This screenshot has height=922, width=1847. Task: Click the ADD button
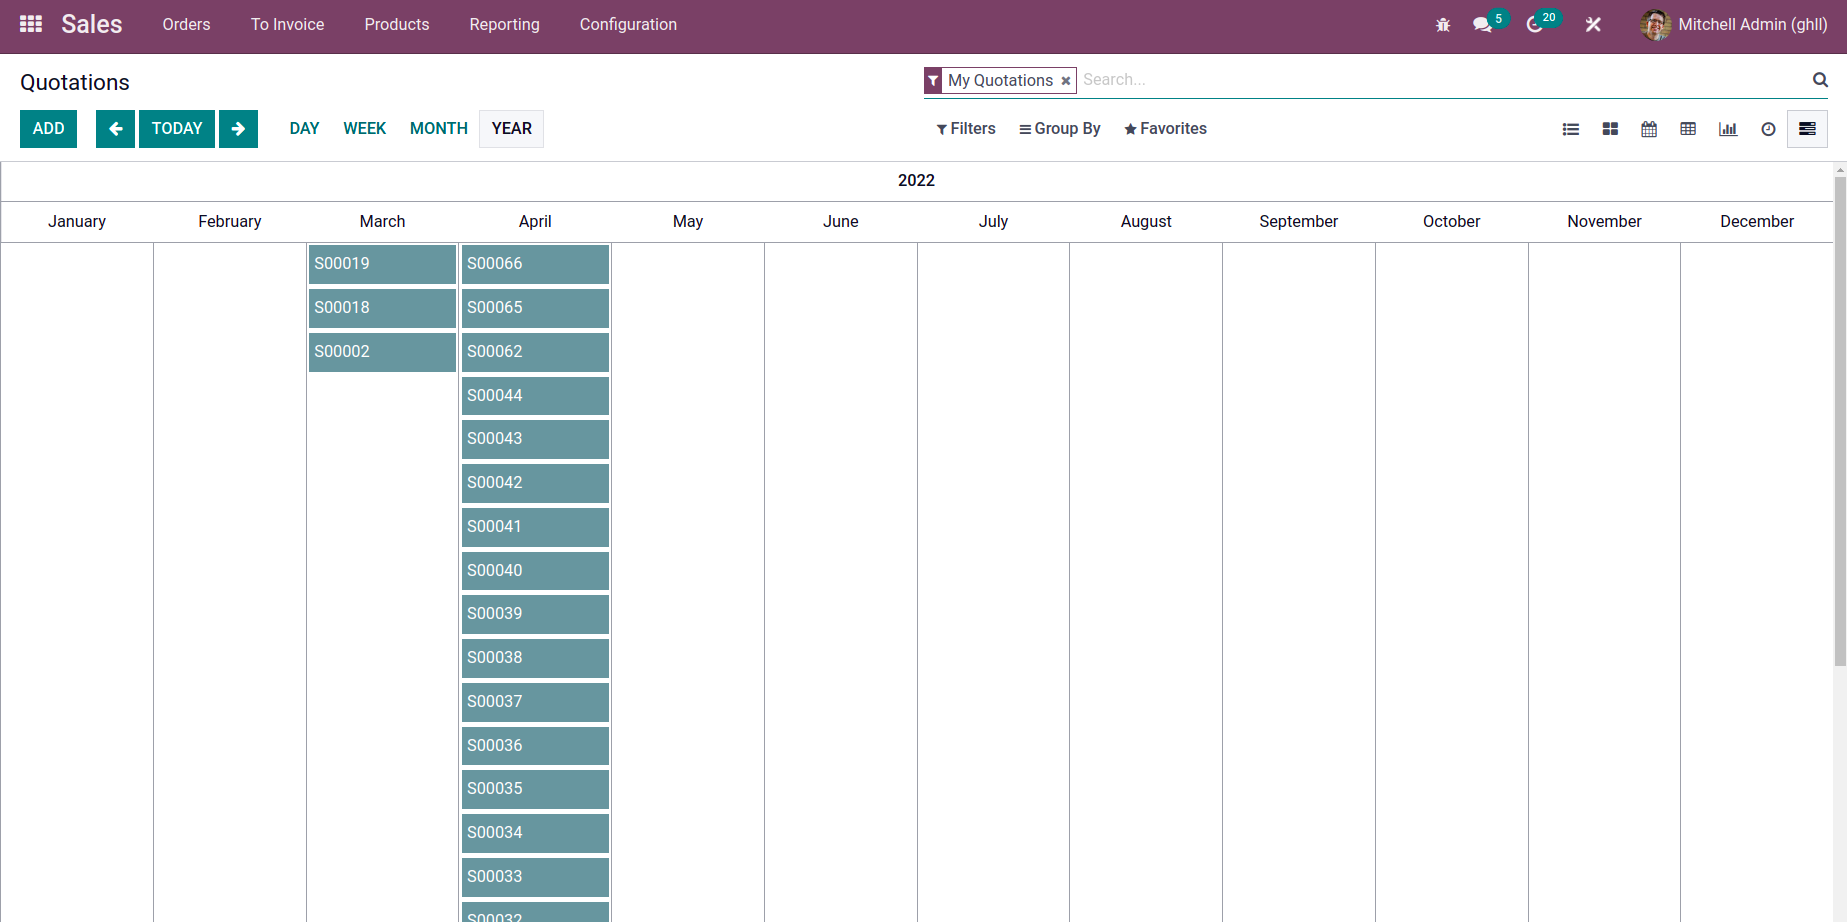point(48,129)
